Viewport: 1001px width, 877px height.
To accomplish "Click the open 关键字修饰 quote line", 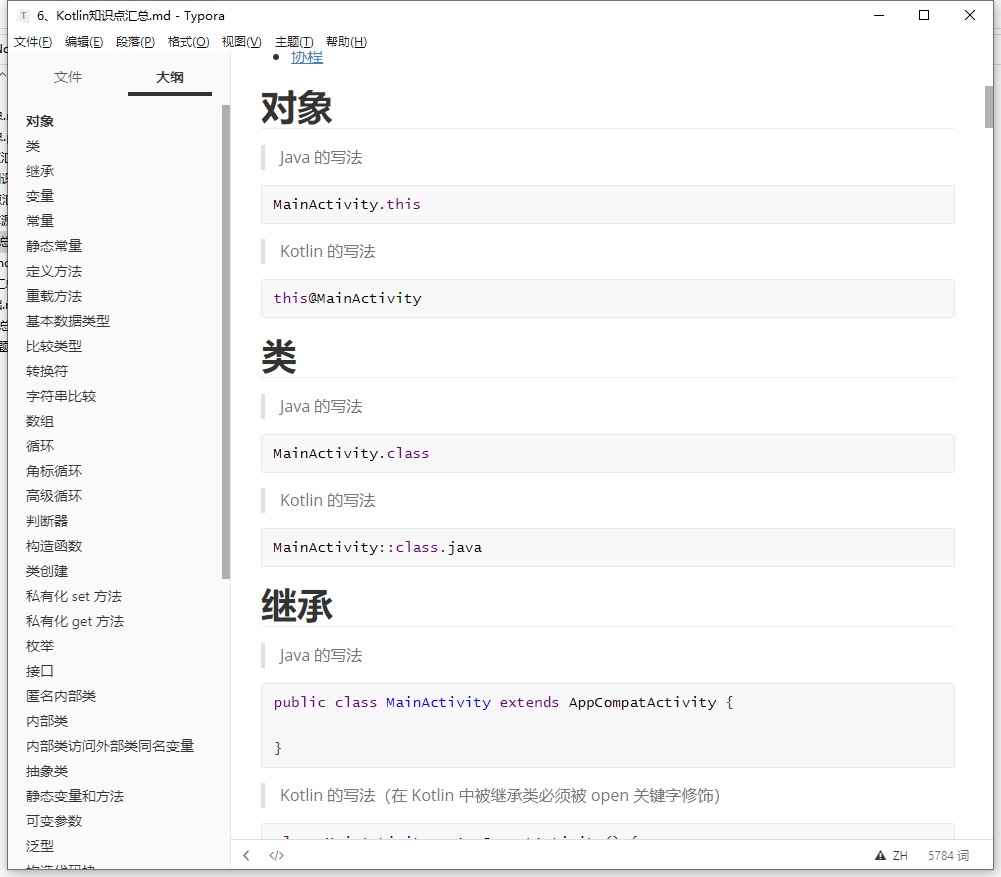I will coord(500,795).
